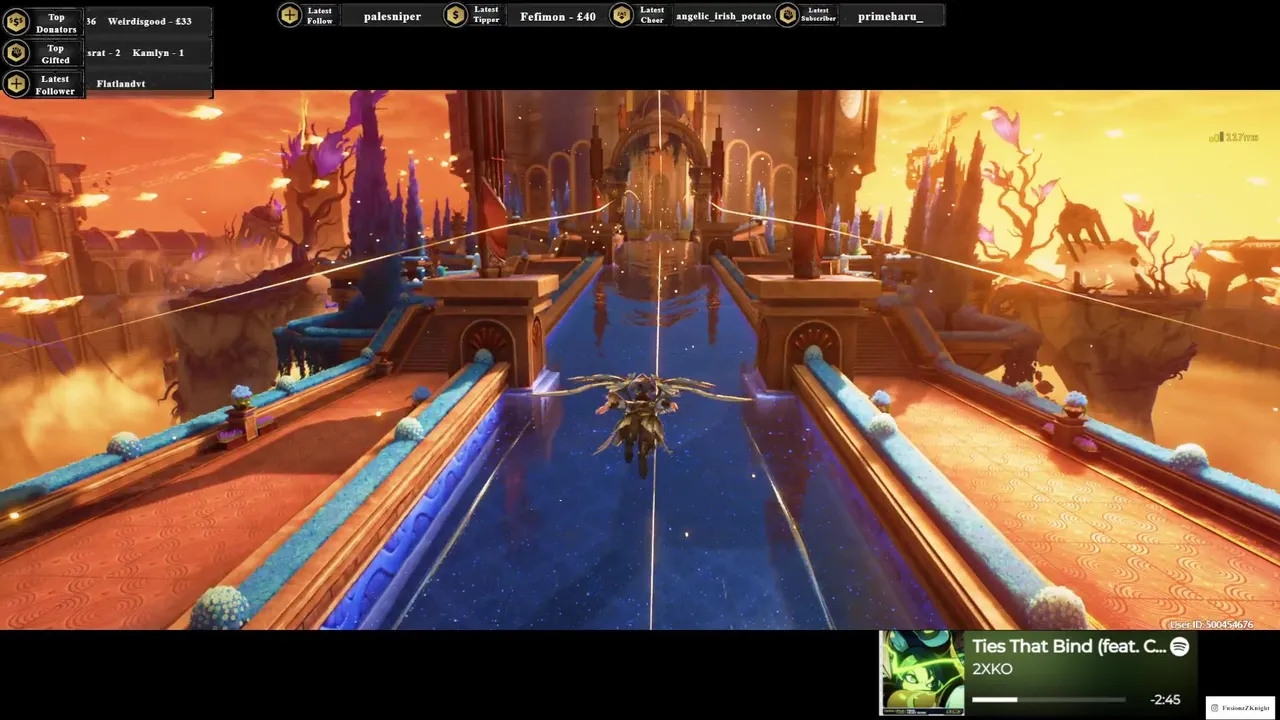This screenshot has height=720, width=1280.
Task: Select the Latest Follow label
Action: 320,15
